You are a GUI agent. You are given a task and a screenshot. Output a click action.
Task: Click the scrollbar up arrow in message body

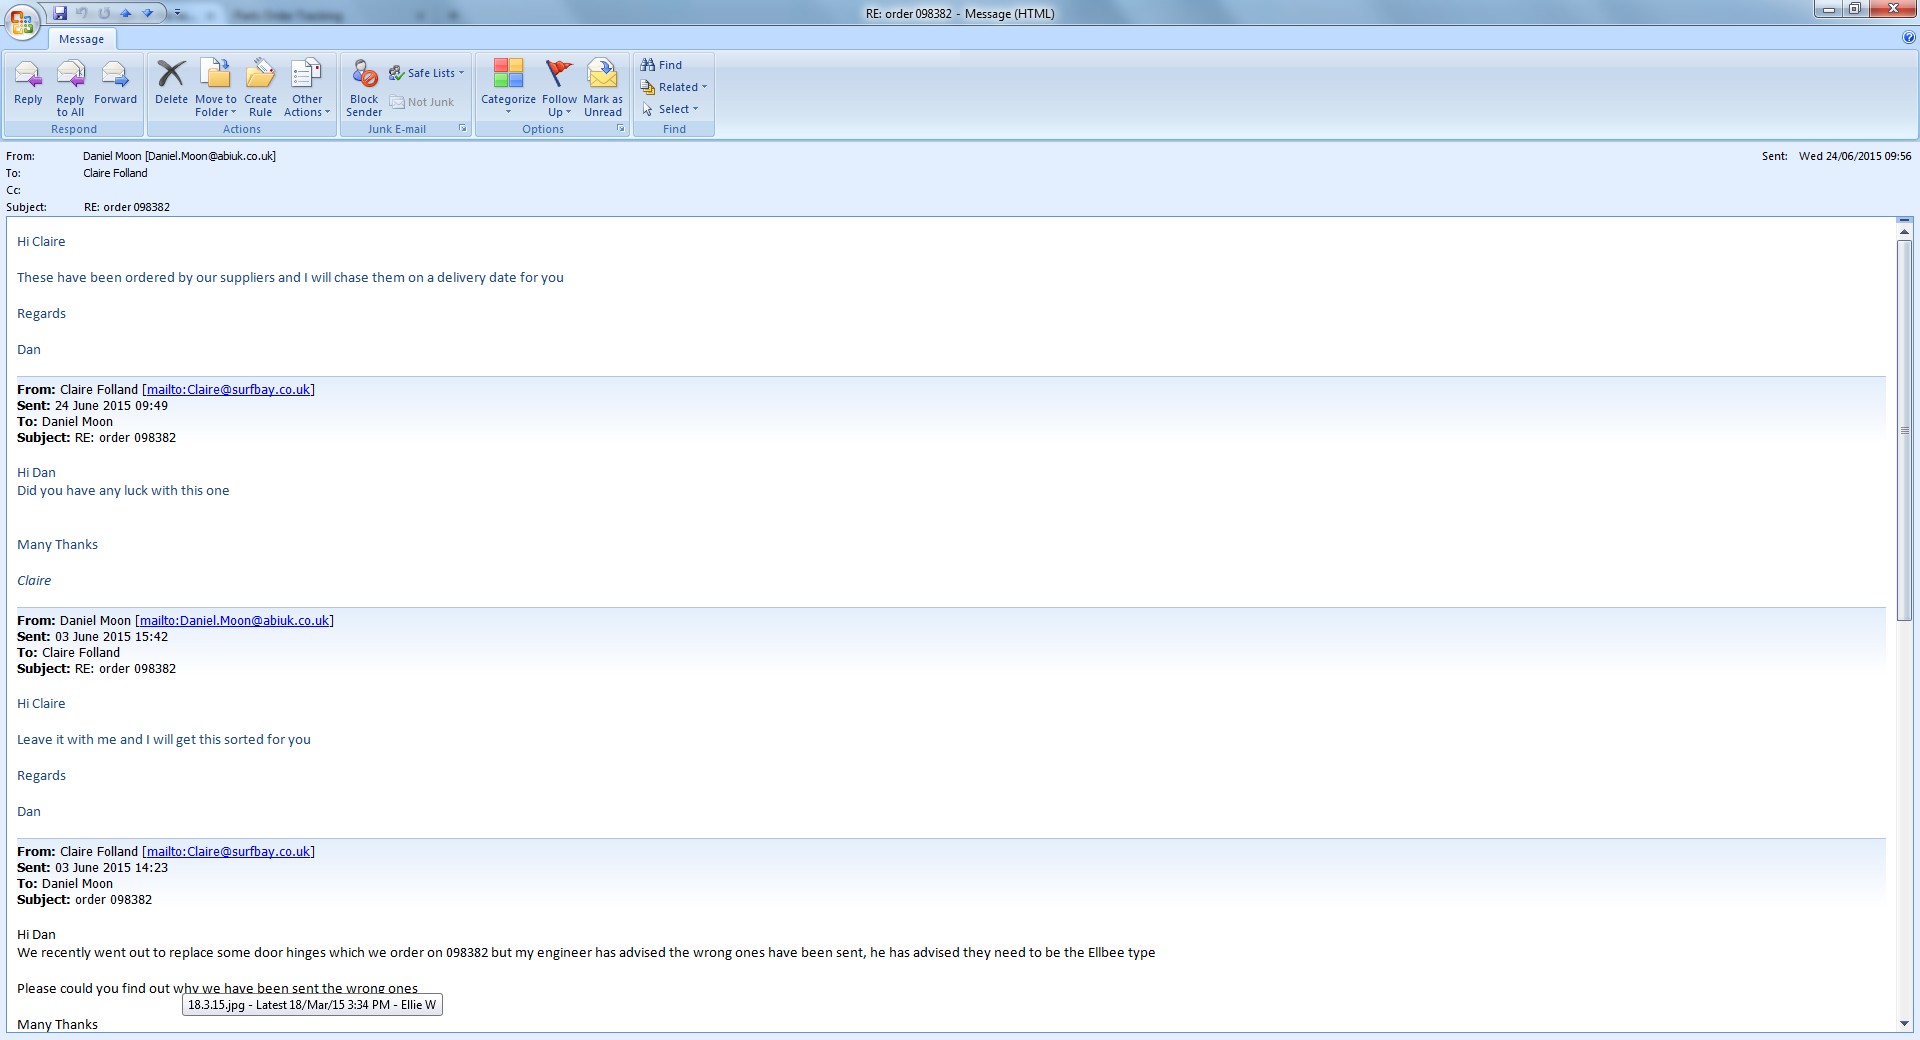pos(1905,232)
